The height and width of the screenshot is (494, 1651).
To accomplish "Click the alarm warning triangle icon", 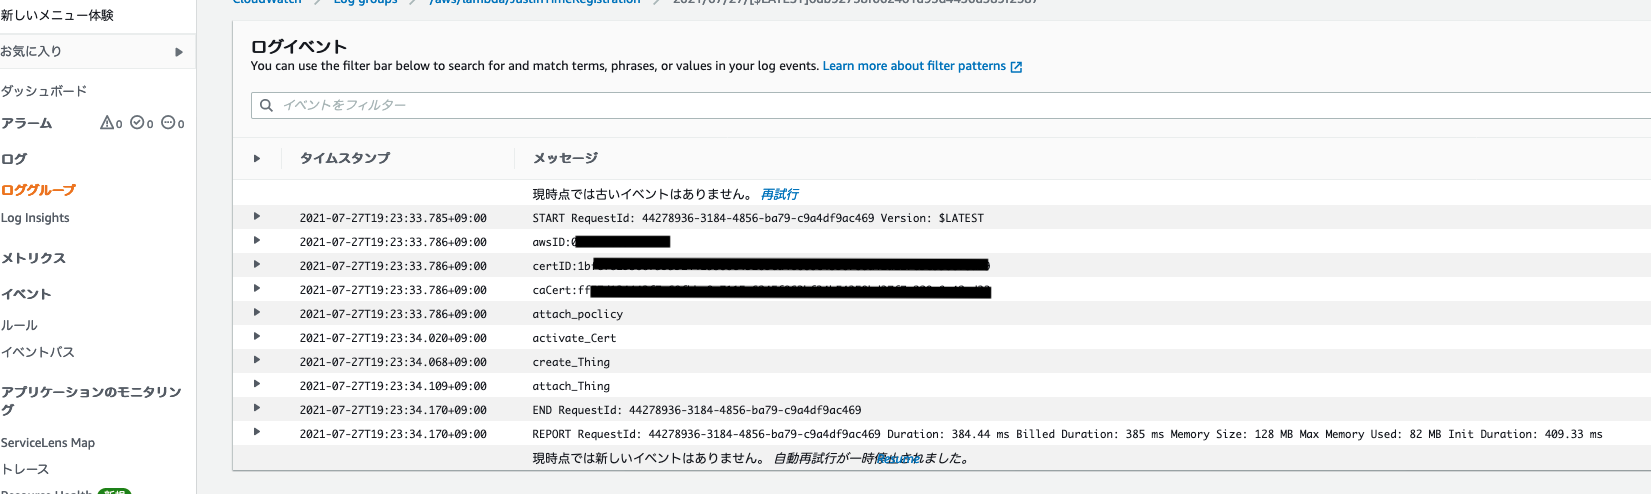I will [107, 123].
